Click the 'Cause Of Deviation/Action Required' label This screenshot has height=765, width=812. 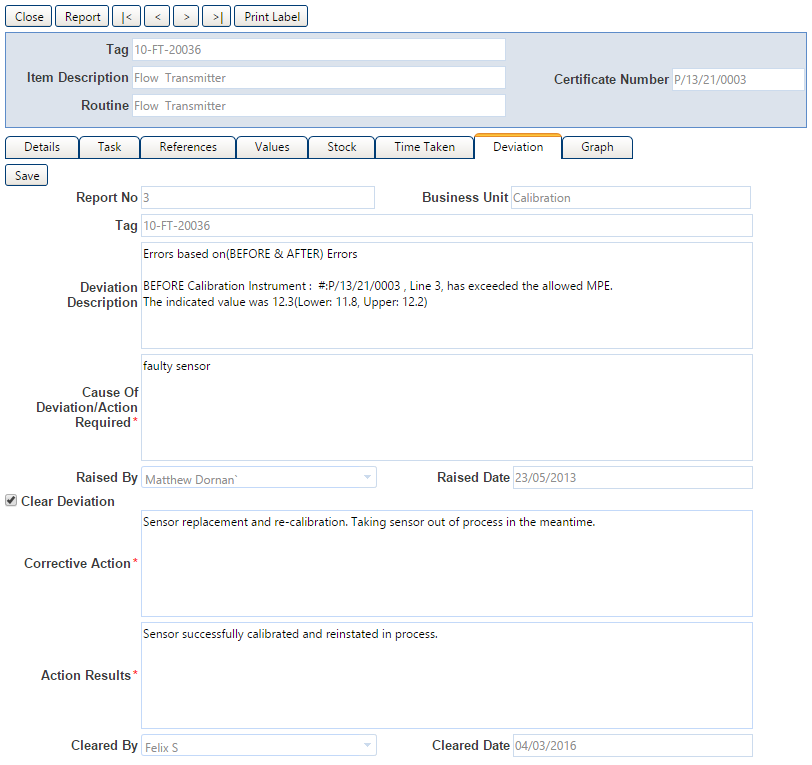(x=87, y=408)
